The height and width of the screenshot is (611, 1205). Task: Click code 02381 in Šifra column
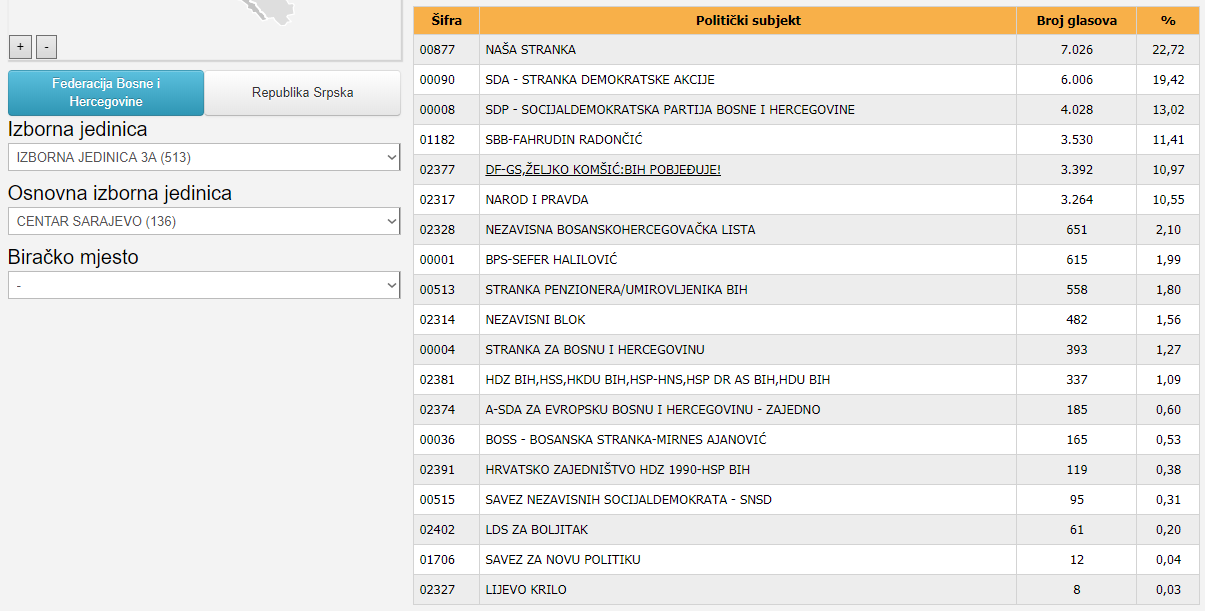[436, 380]
